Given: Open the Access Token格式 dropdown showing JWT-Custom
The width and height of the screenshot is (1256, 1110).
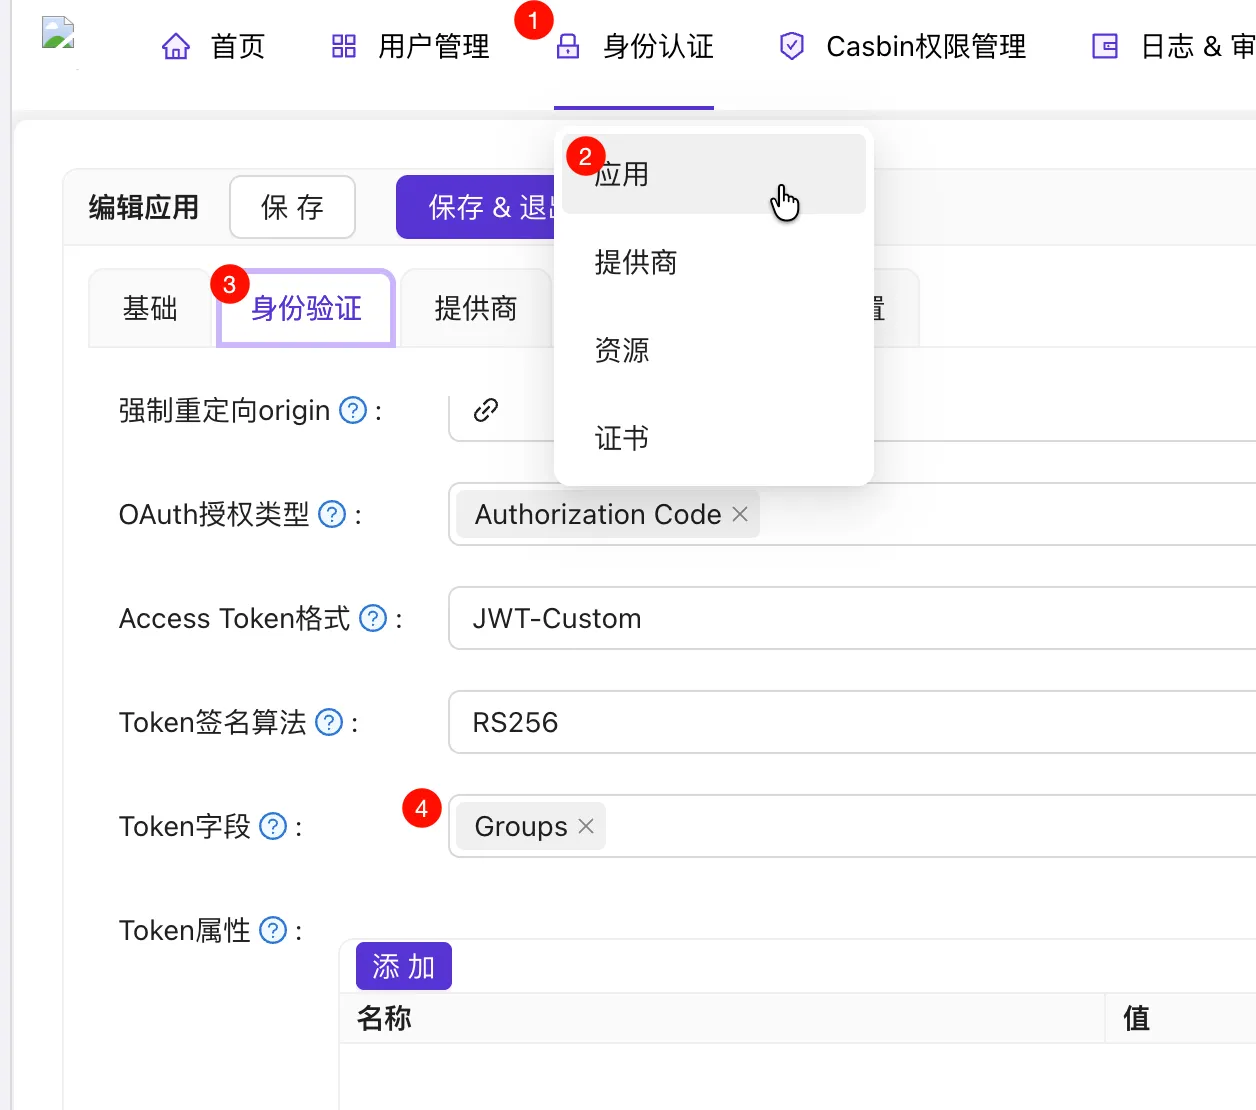Looking at the screenshot, I should click(850, 618).
